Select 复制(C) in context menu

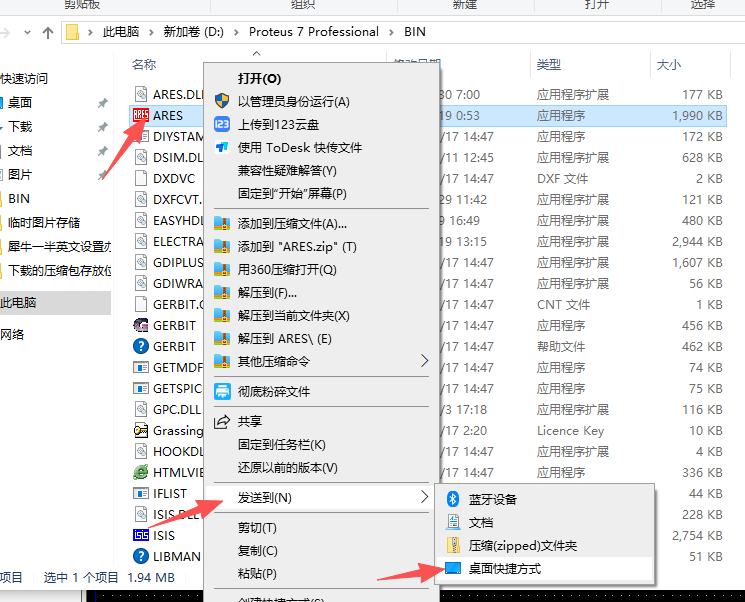point(258,550)
